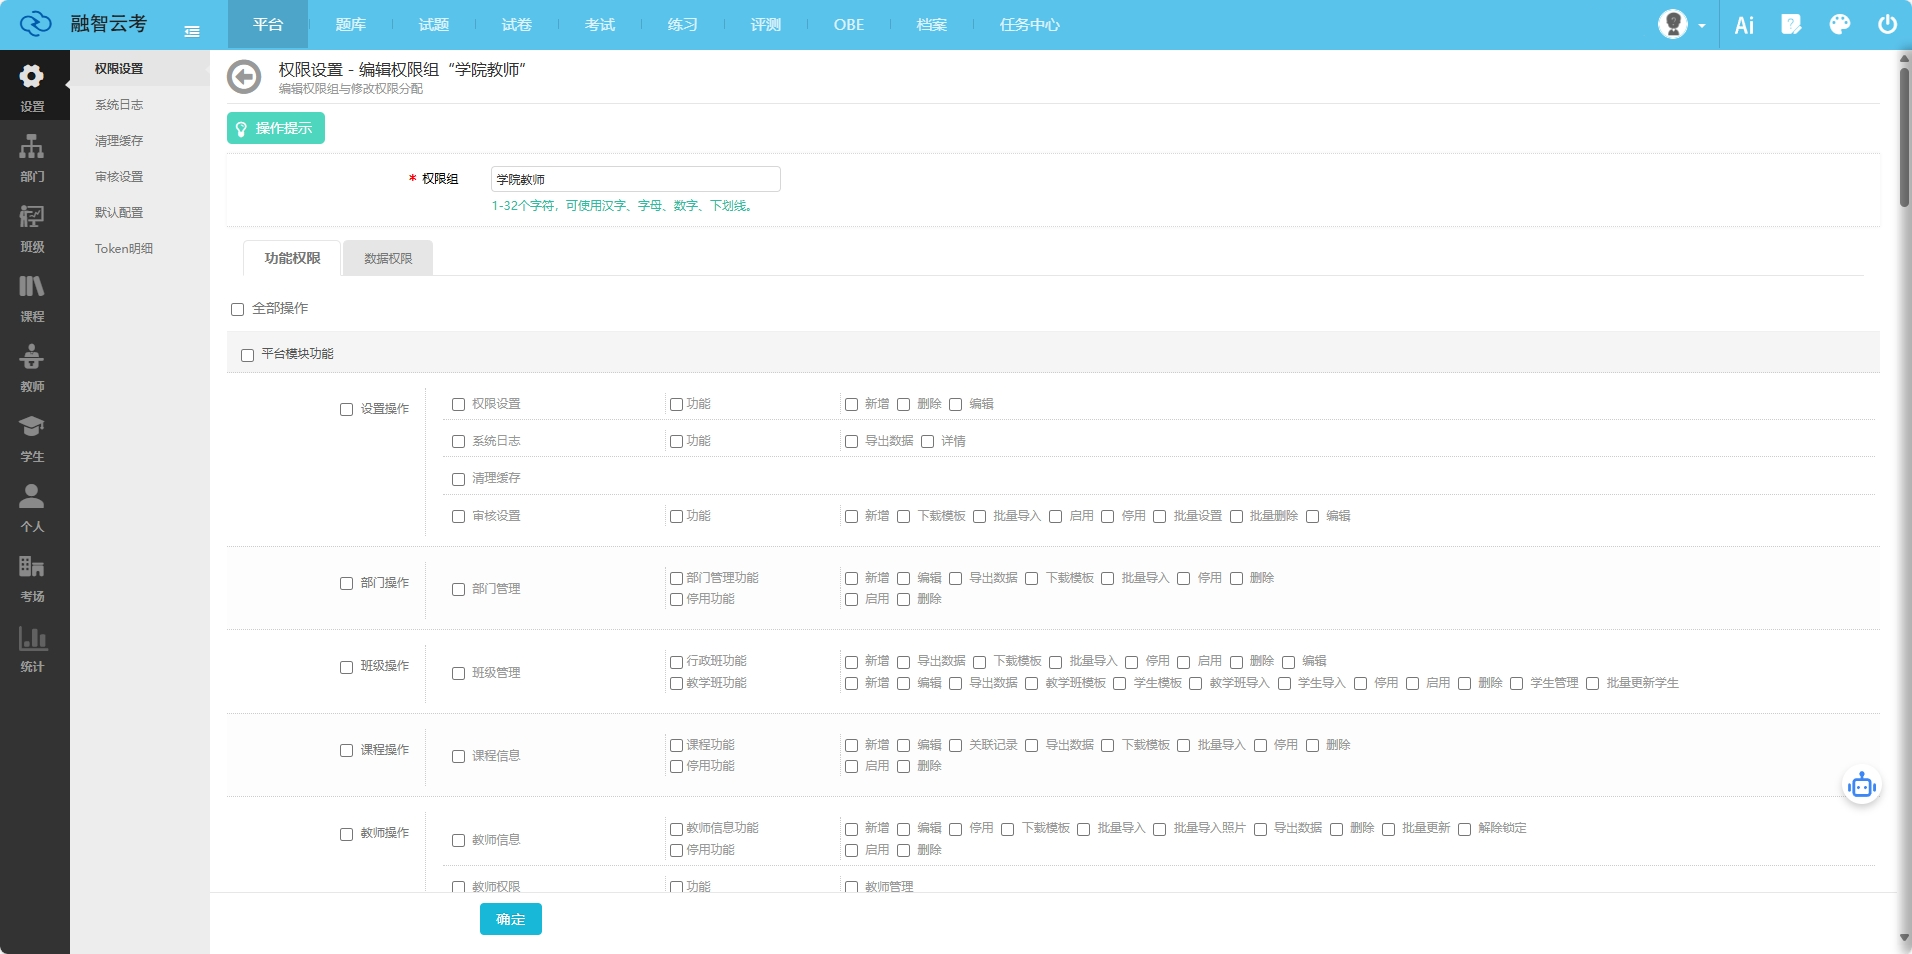This screenshot has height=954, width=1912.
Task: Click the 确定 confirm button
Action: coord(510,919)
